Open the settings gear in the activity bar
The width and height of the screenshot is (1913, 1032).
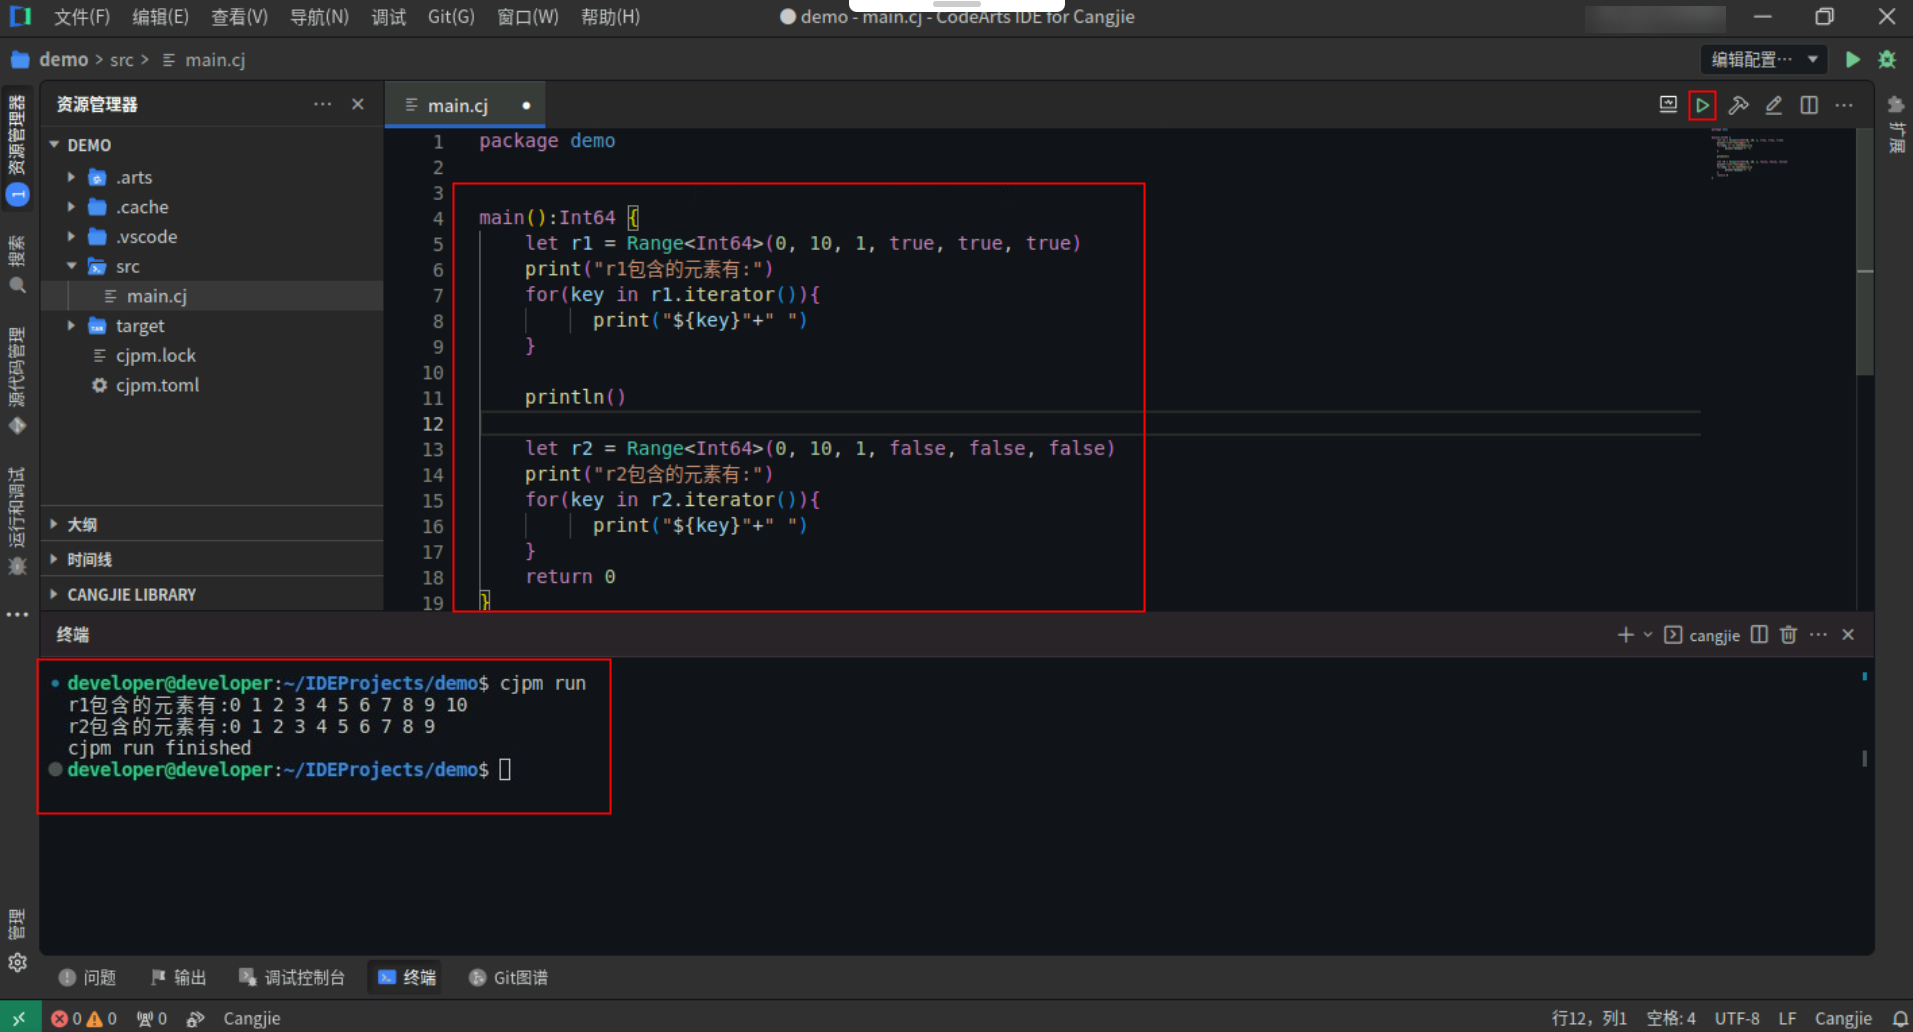pyautogui.click(x=17, y=963)
